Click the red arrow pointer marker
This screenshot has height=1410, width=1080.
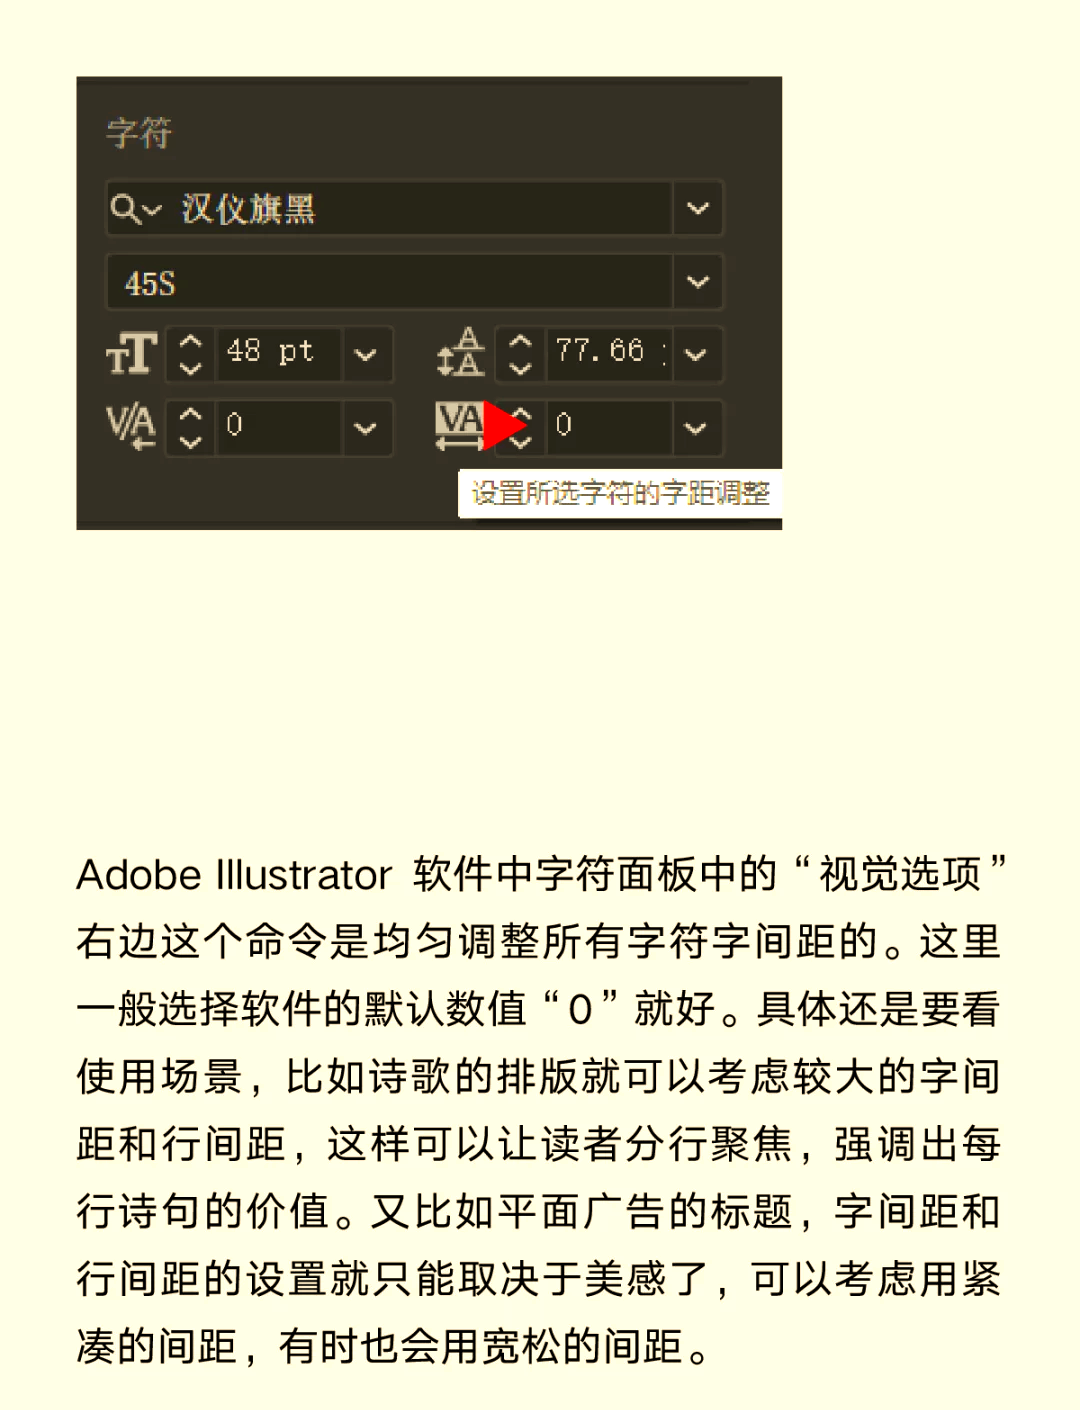(505, 426)
